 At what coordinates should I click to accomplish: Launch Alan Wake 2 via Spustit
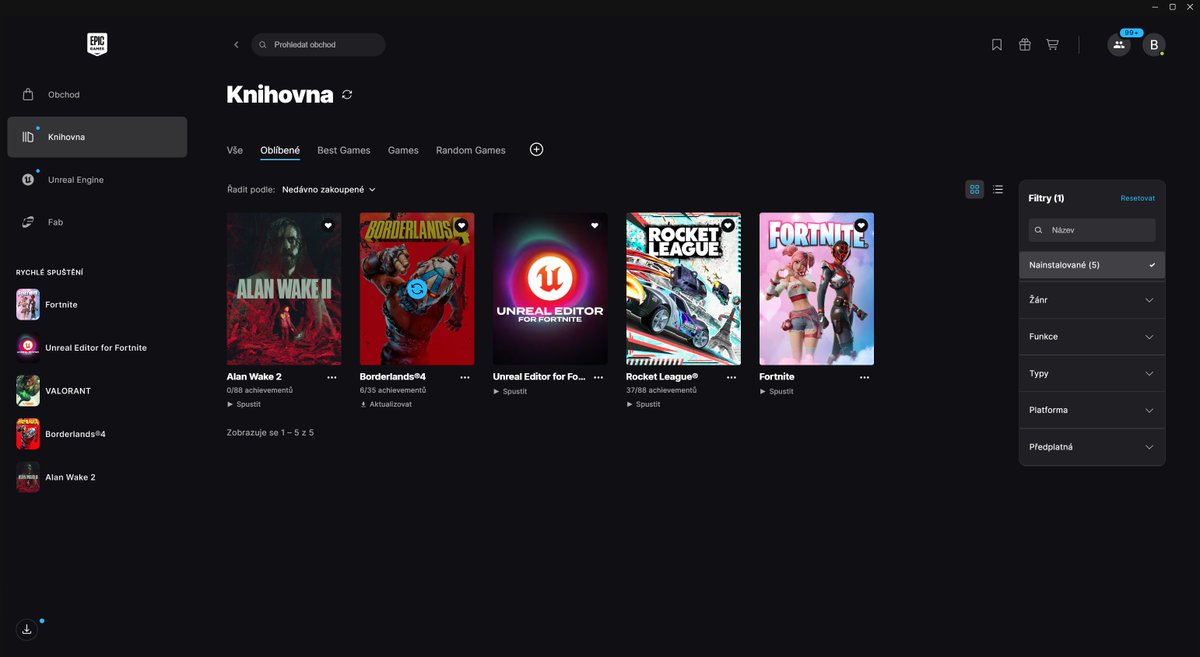244,405
